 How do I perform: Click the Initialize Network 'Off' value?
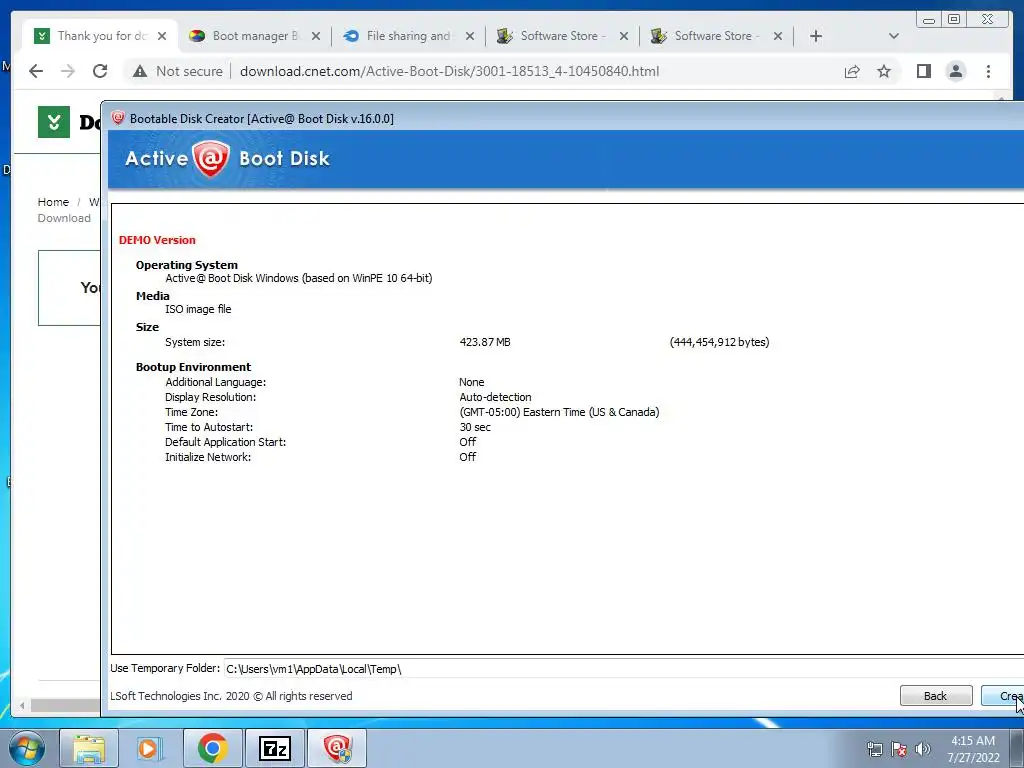[x=468, y=457]
